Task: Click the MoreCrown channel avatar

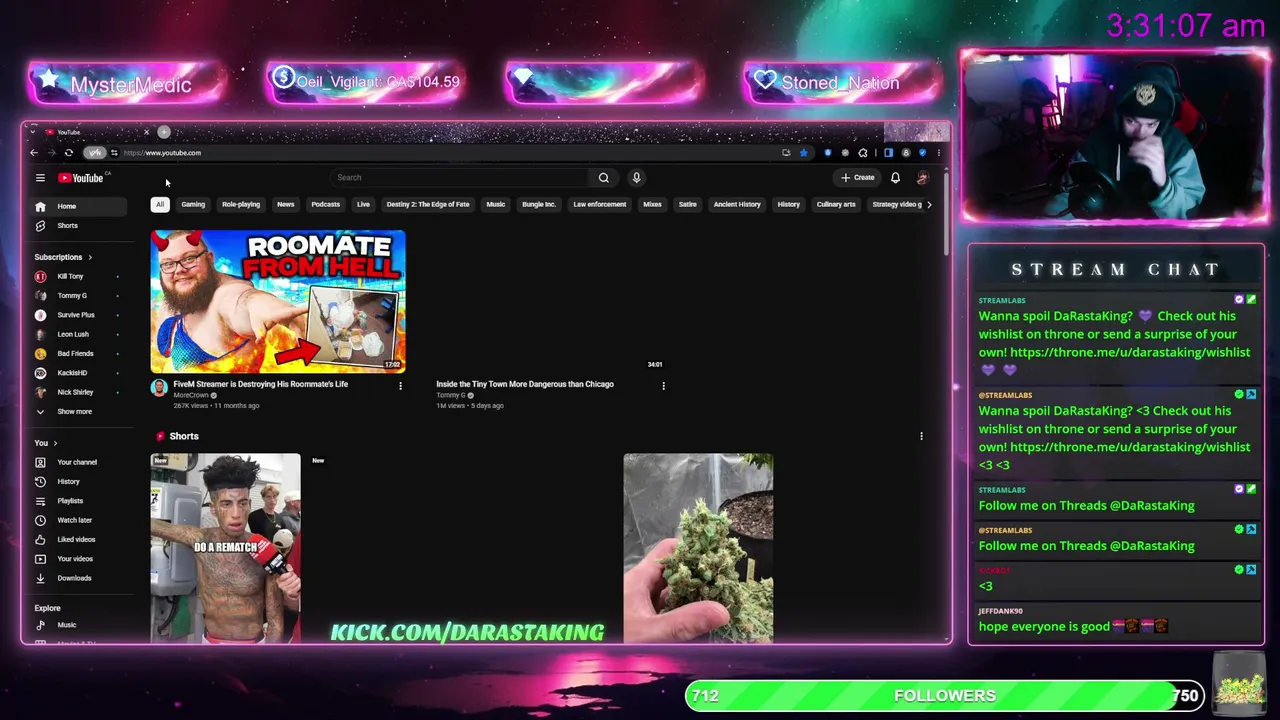Action: 159,388
